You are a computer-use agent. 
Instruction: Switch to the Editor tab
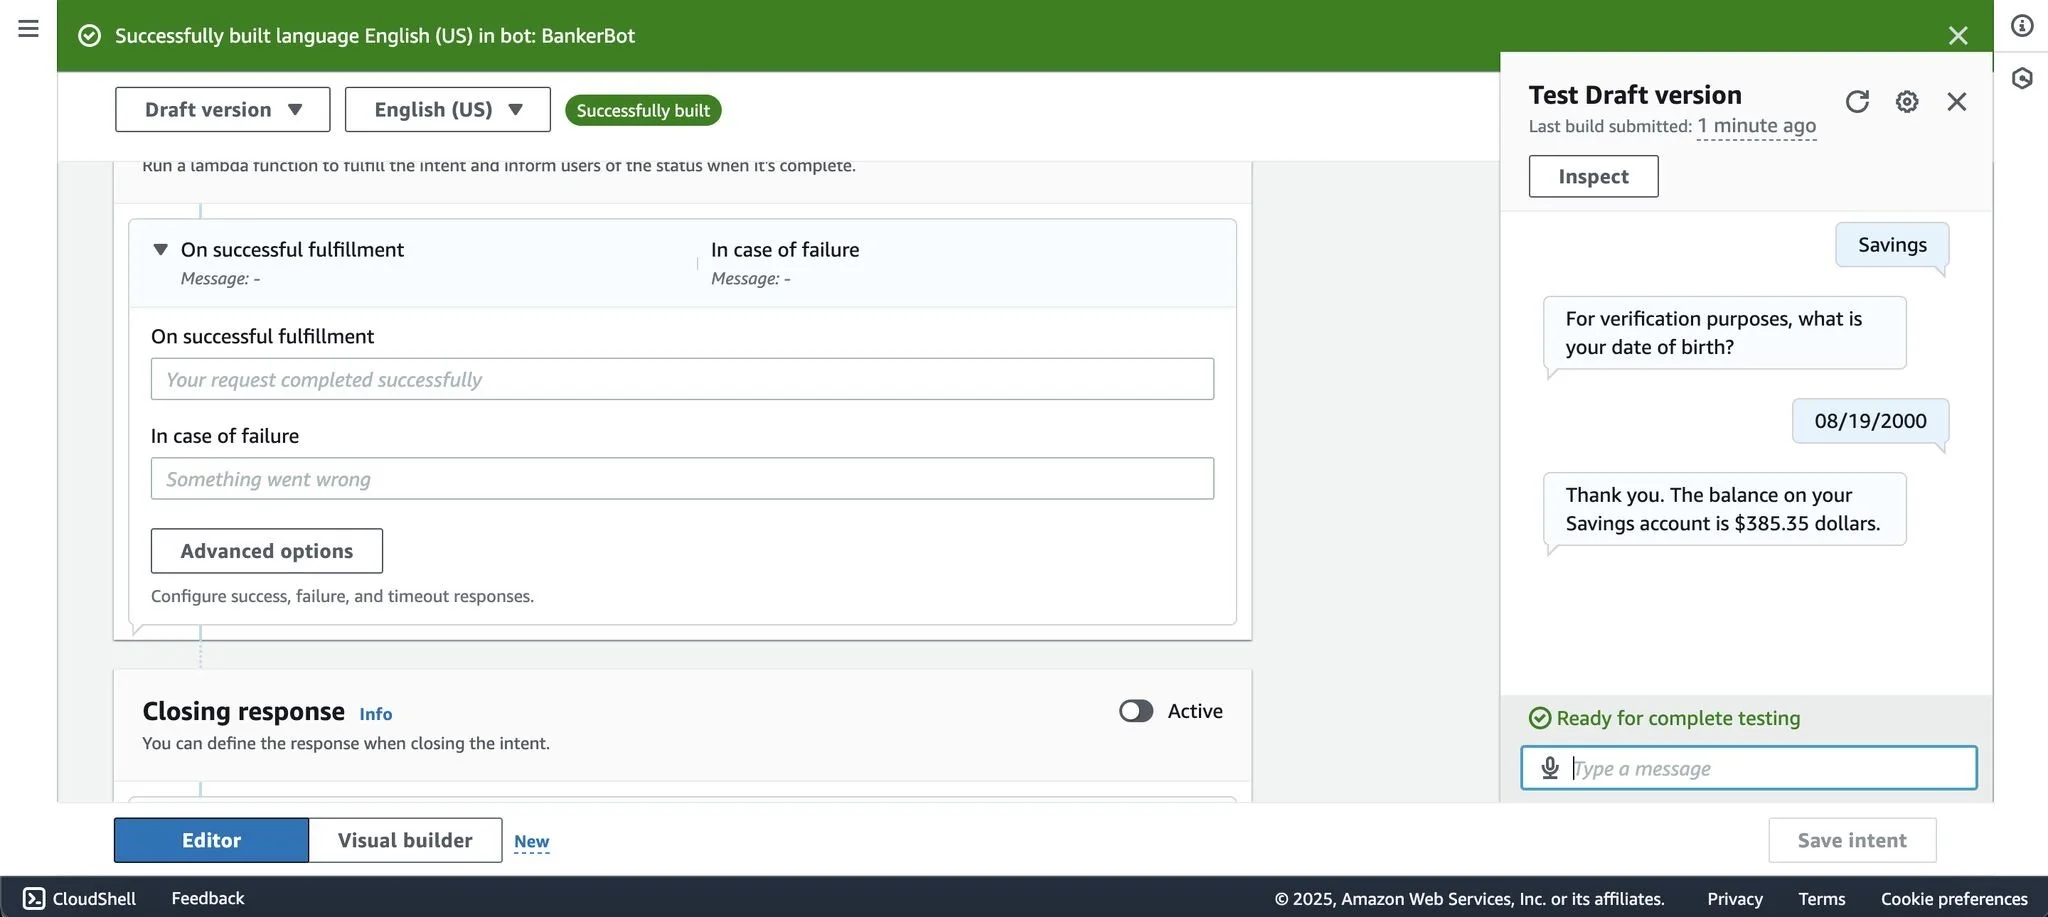point(211,840)
